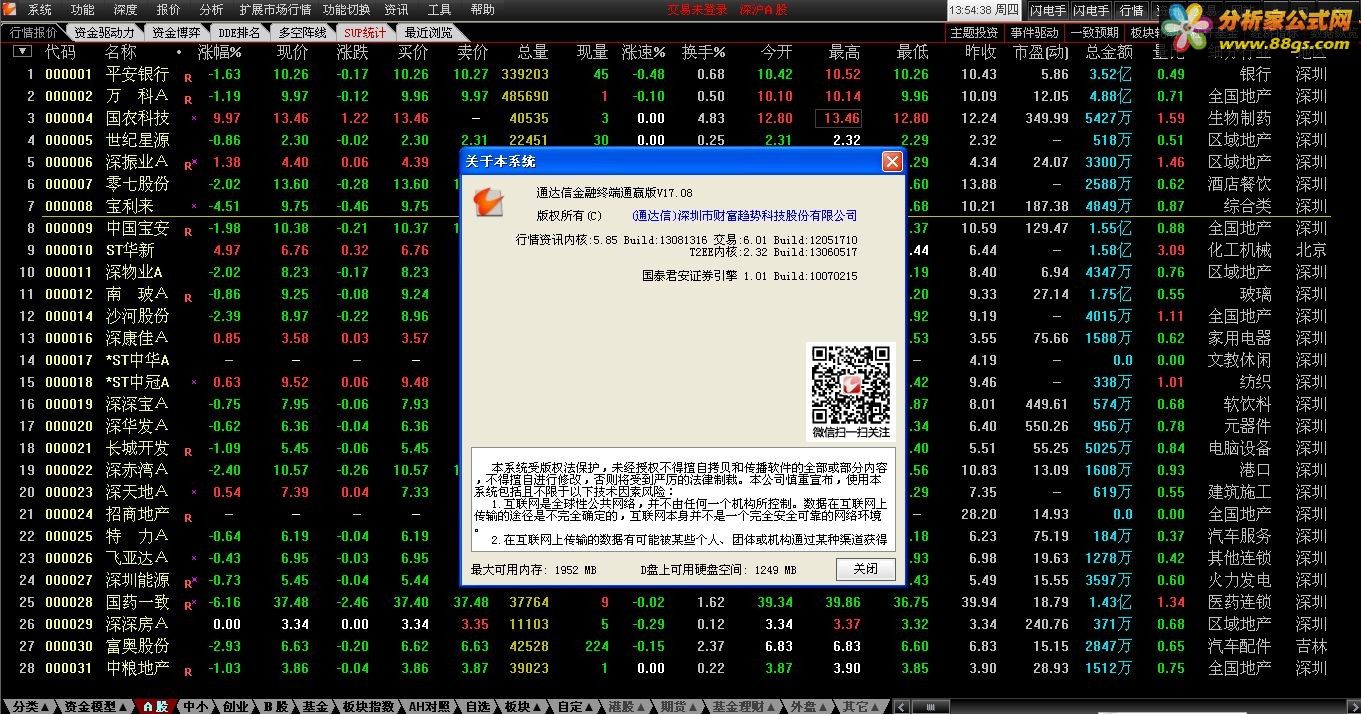1361x714 pixels.
Task: Select the 创业 bottom market tab
Action: 235,706
